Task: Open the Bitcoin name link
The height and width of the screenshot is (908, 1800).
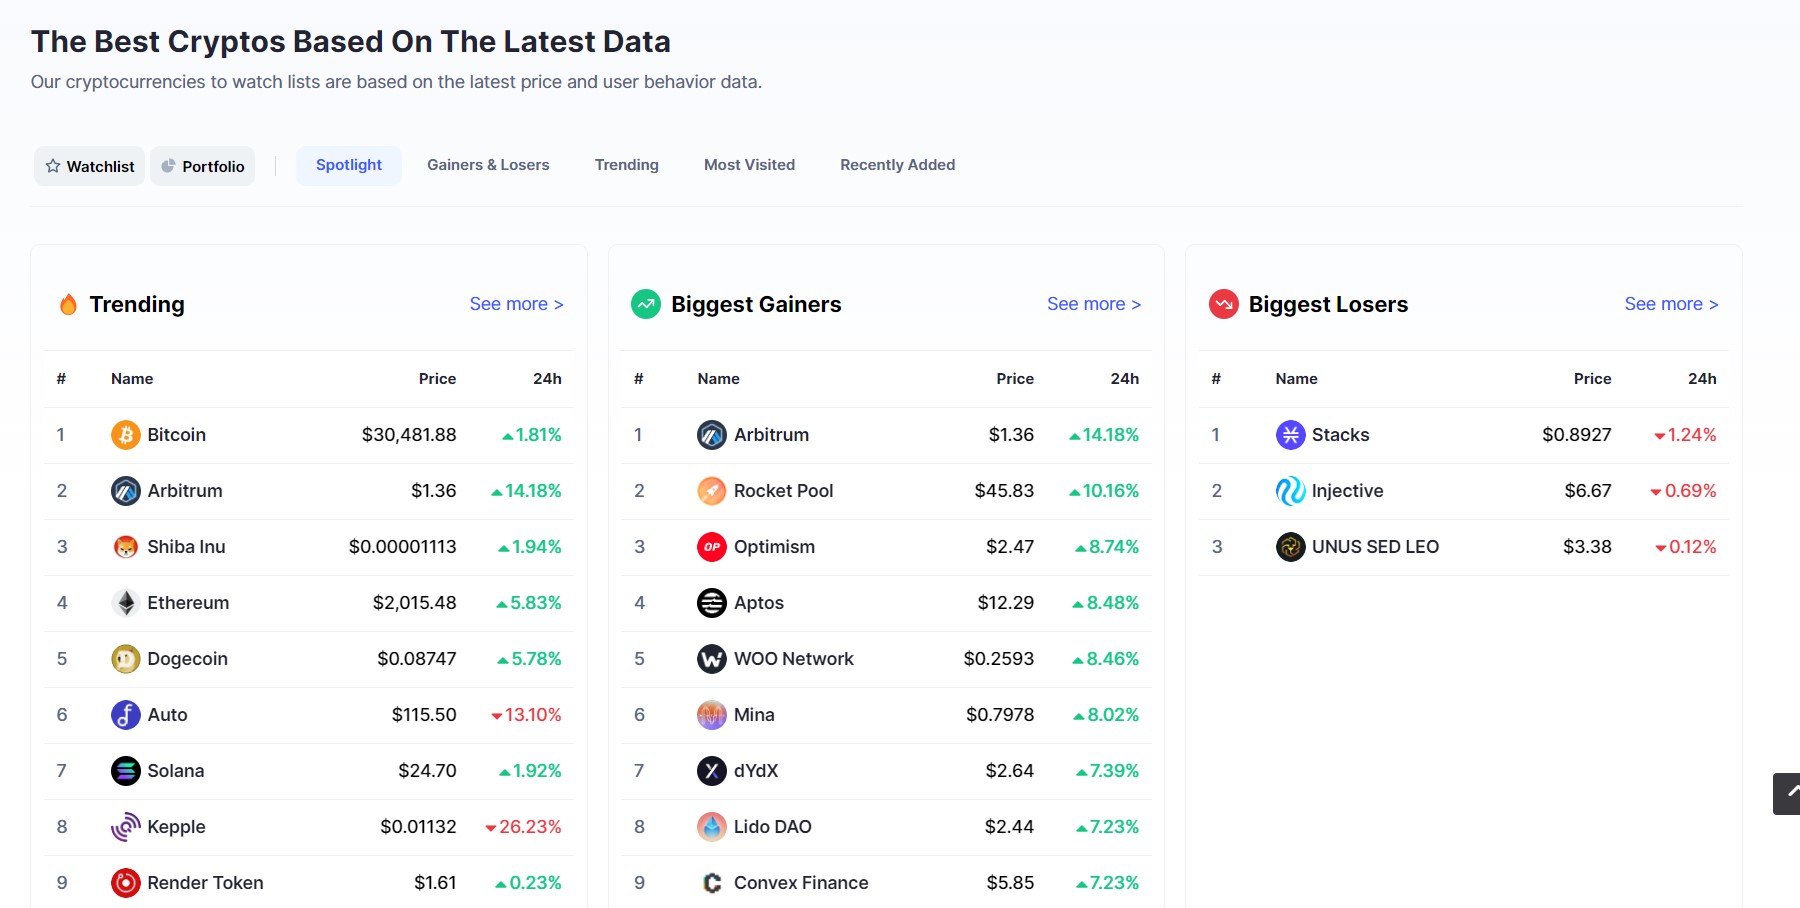Action: (177, 435)
